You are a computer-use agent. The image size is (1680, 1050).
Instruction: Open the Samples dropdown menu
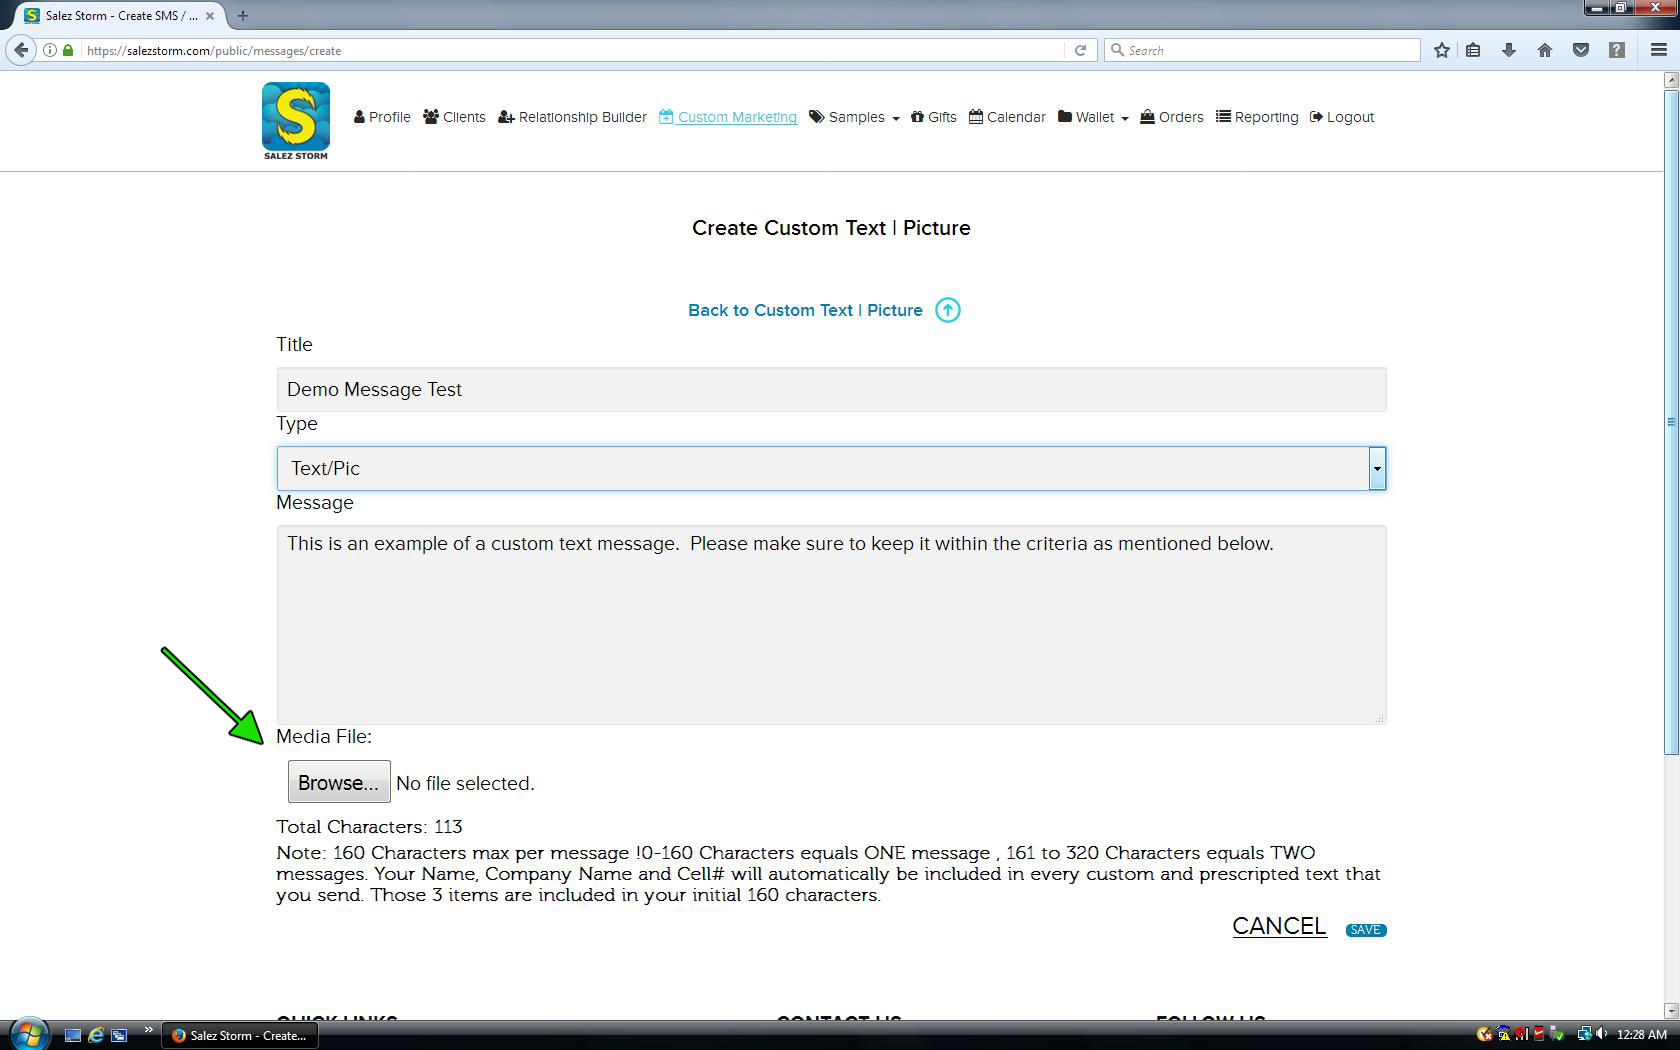(855, 117)
